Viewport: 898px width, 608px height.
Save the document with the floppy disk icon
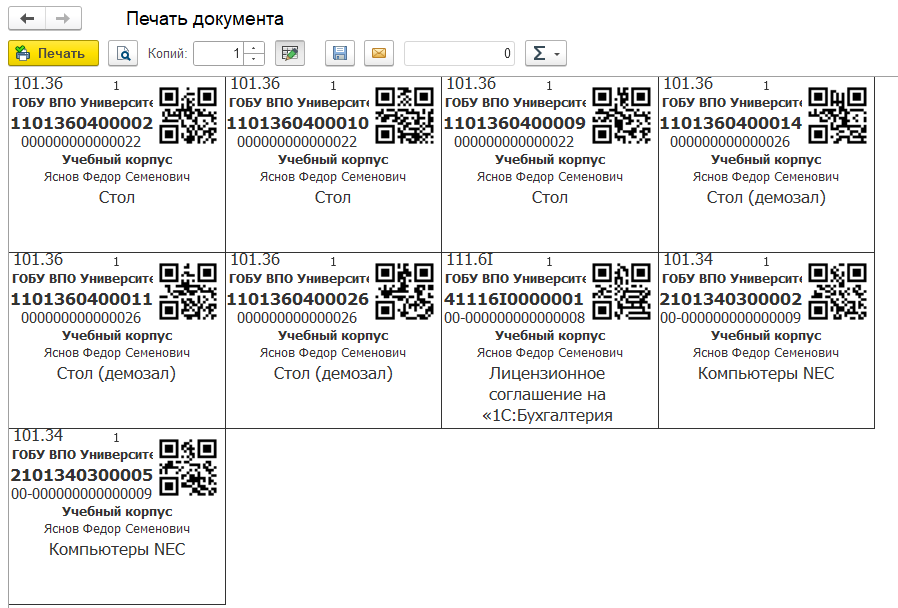pyautogui.click(x=340, y=53)
